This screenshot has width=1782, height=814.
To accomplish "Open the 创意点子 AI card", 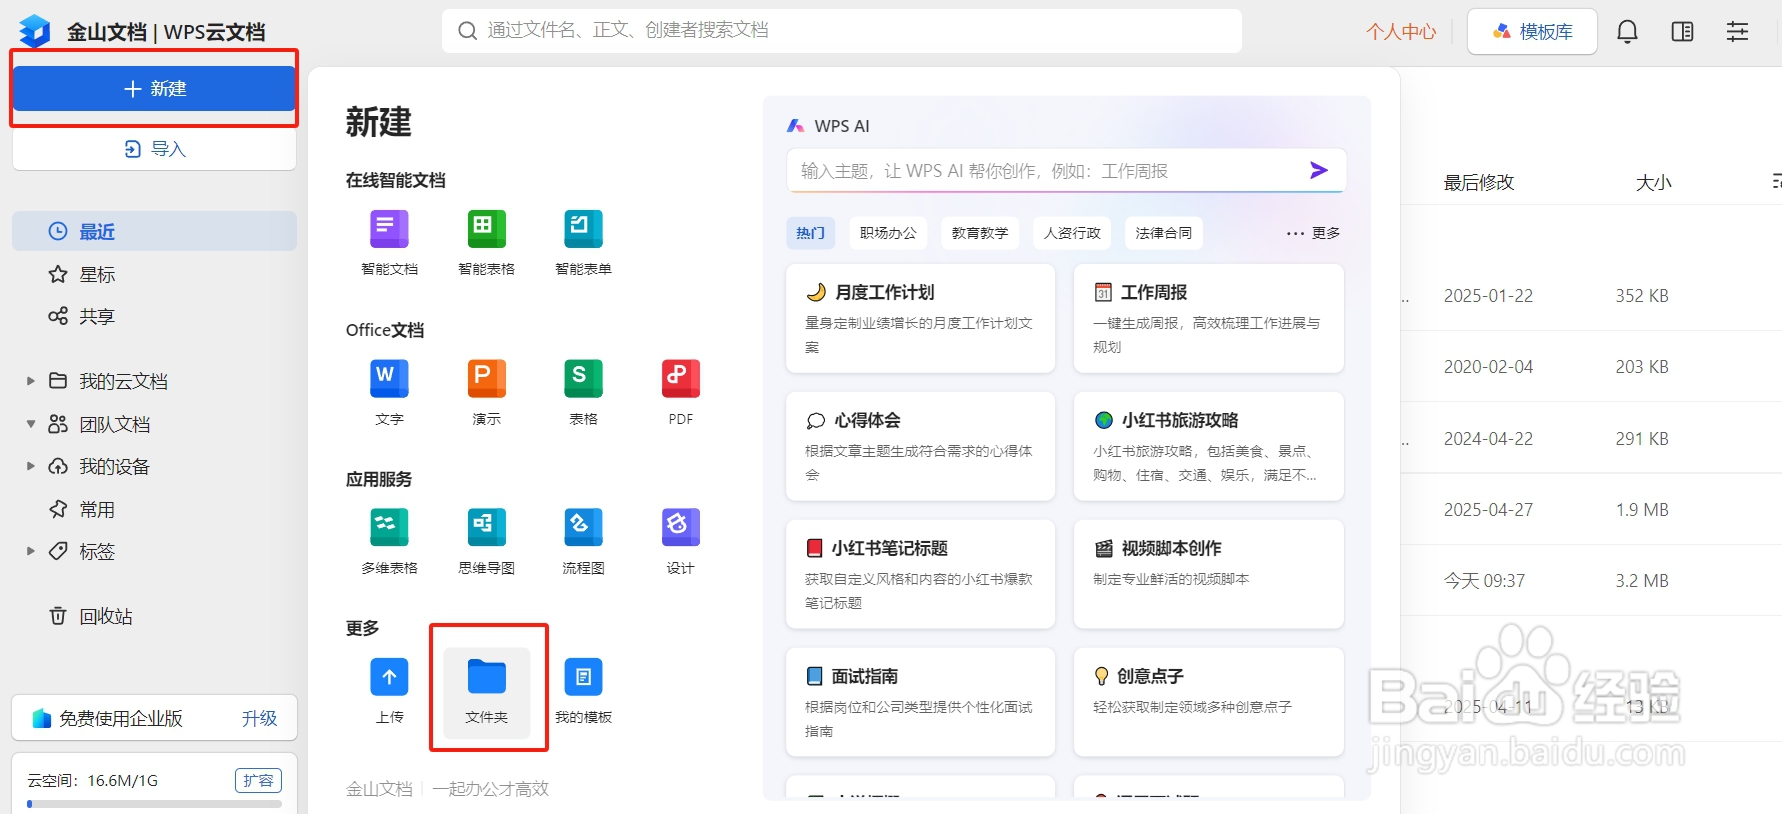I will coord(1208,702).
